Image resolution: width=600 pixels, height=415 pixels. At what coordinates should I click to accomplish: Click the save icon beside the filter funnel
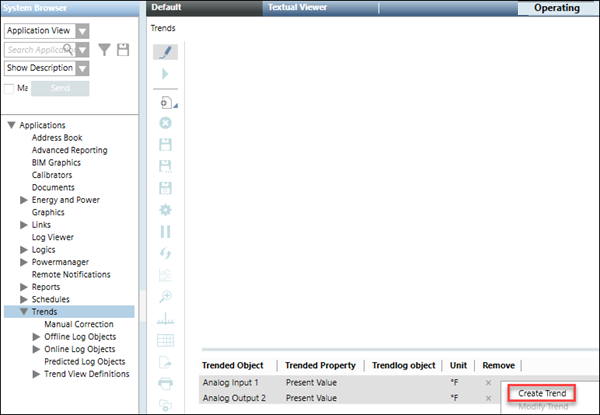tap(122, 49)
